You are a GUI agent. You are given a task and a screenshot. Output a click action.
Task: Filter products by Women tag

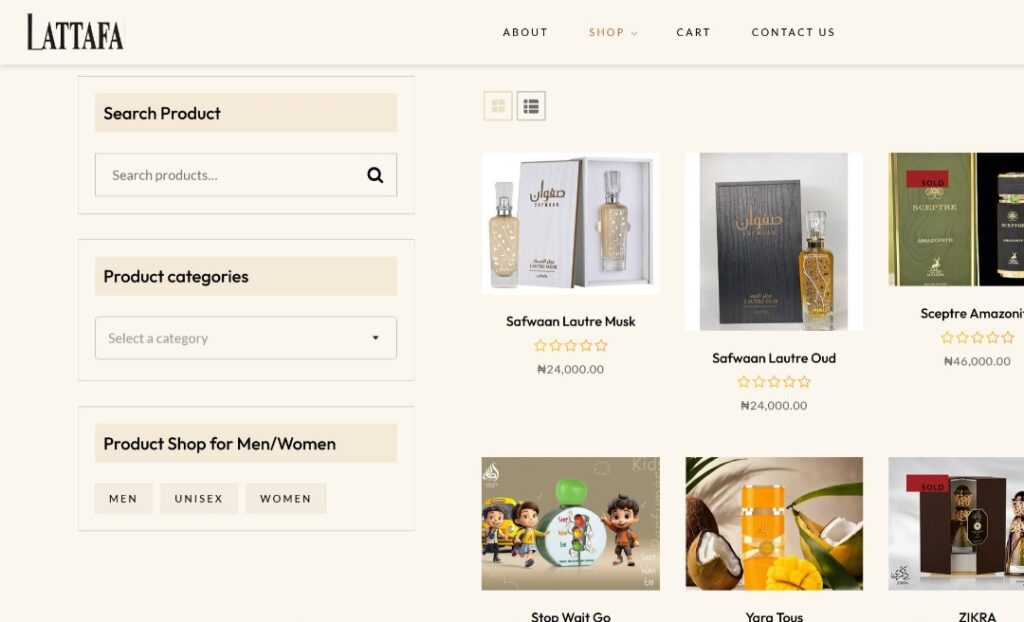pos(285,499)
